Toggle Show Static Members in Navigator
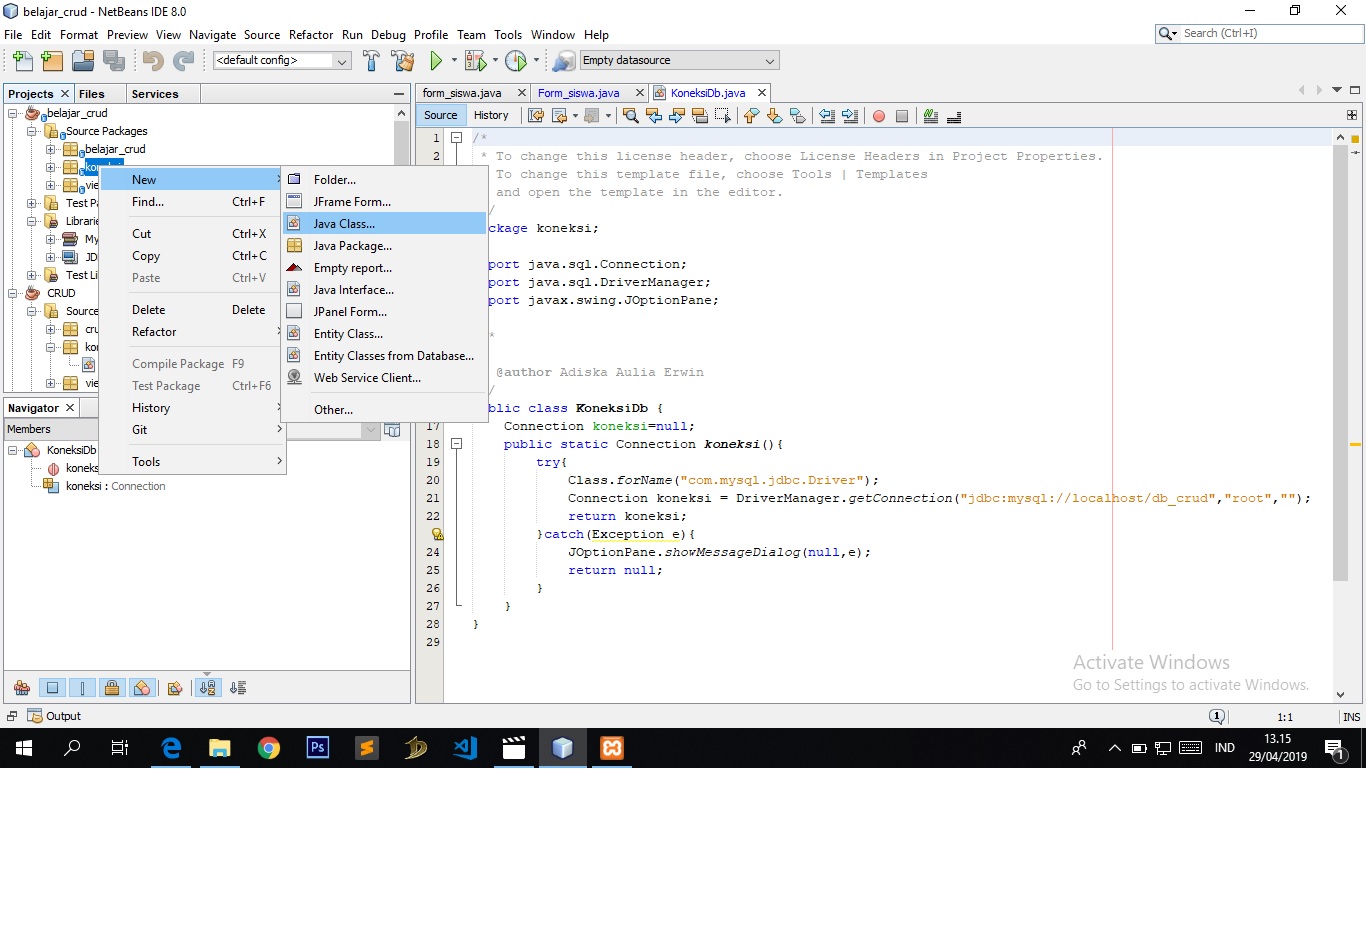This screenshot has height=948, width=1366. [82, 688]
